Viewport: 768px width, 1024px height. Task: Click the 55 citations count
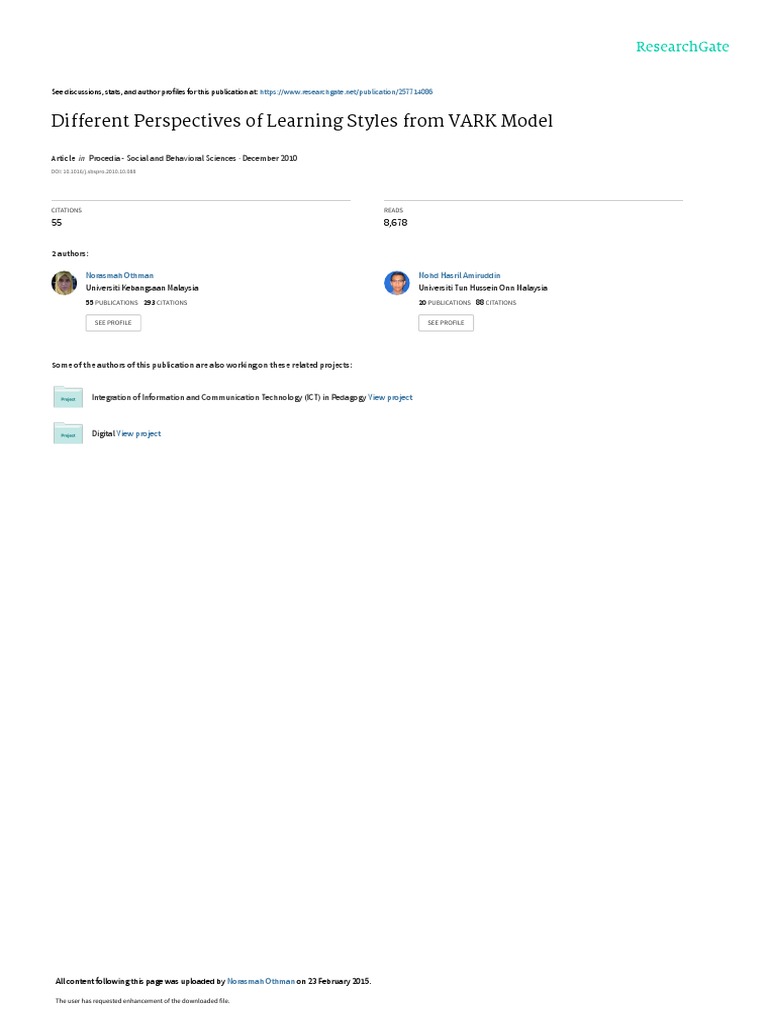tap(57, 223)
